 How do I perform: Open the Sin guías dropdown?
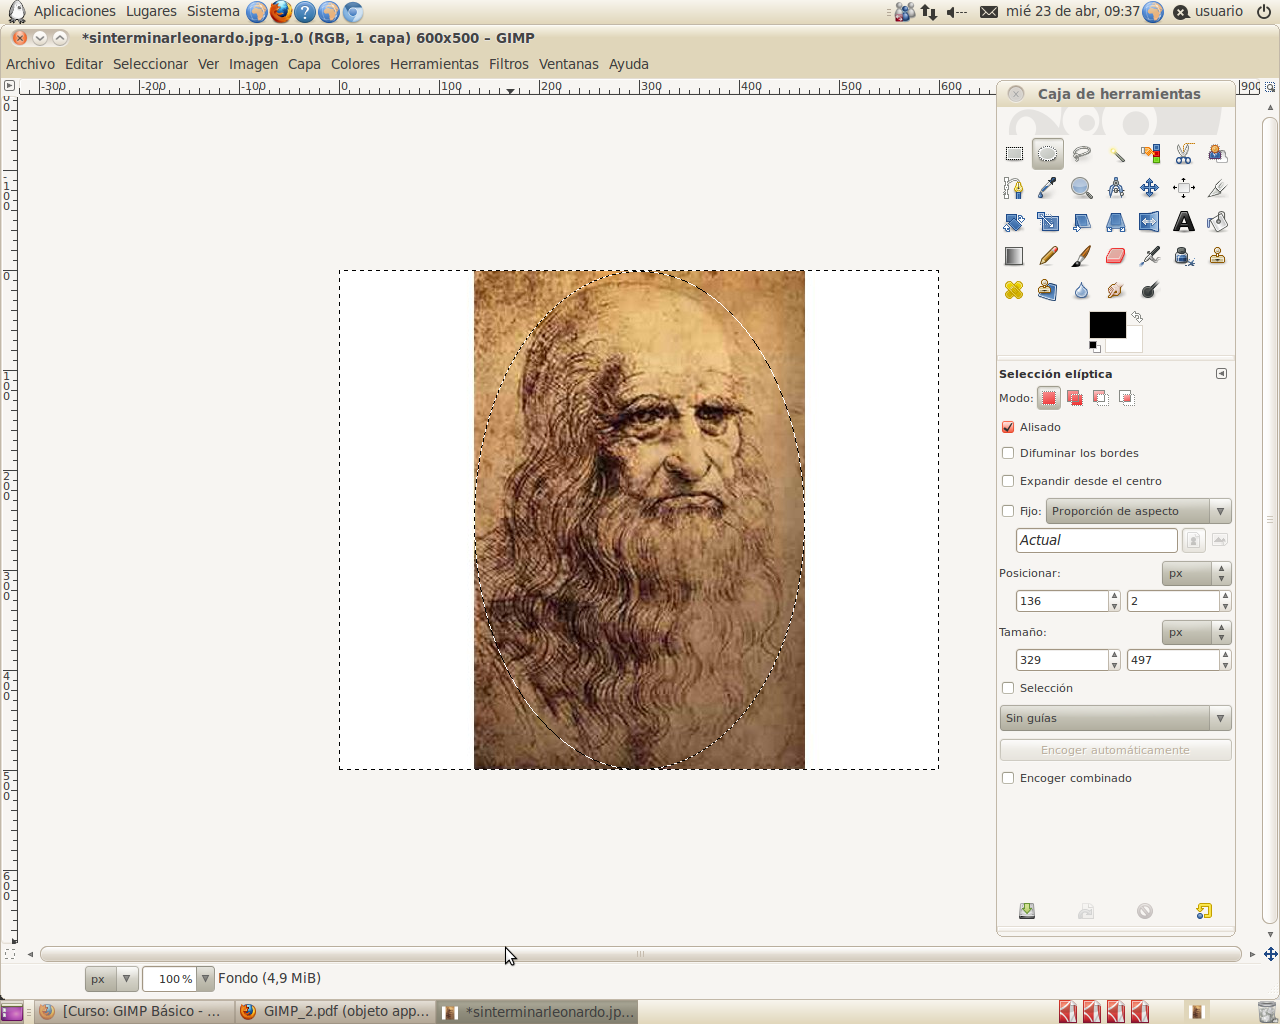coord(1115,717)
